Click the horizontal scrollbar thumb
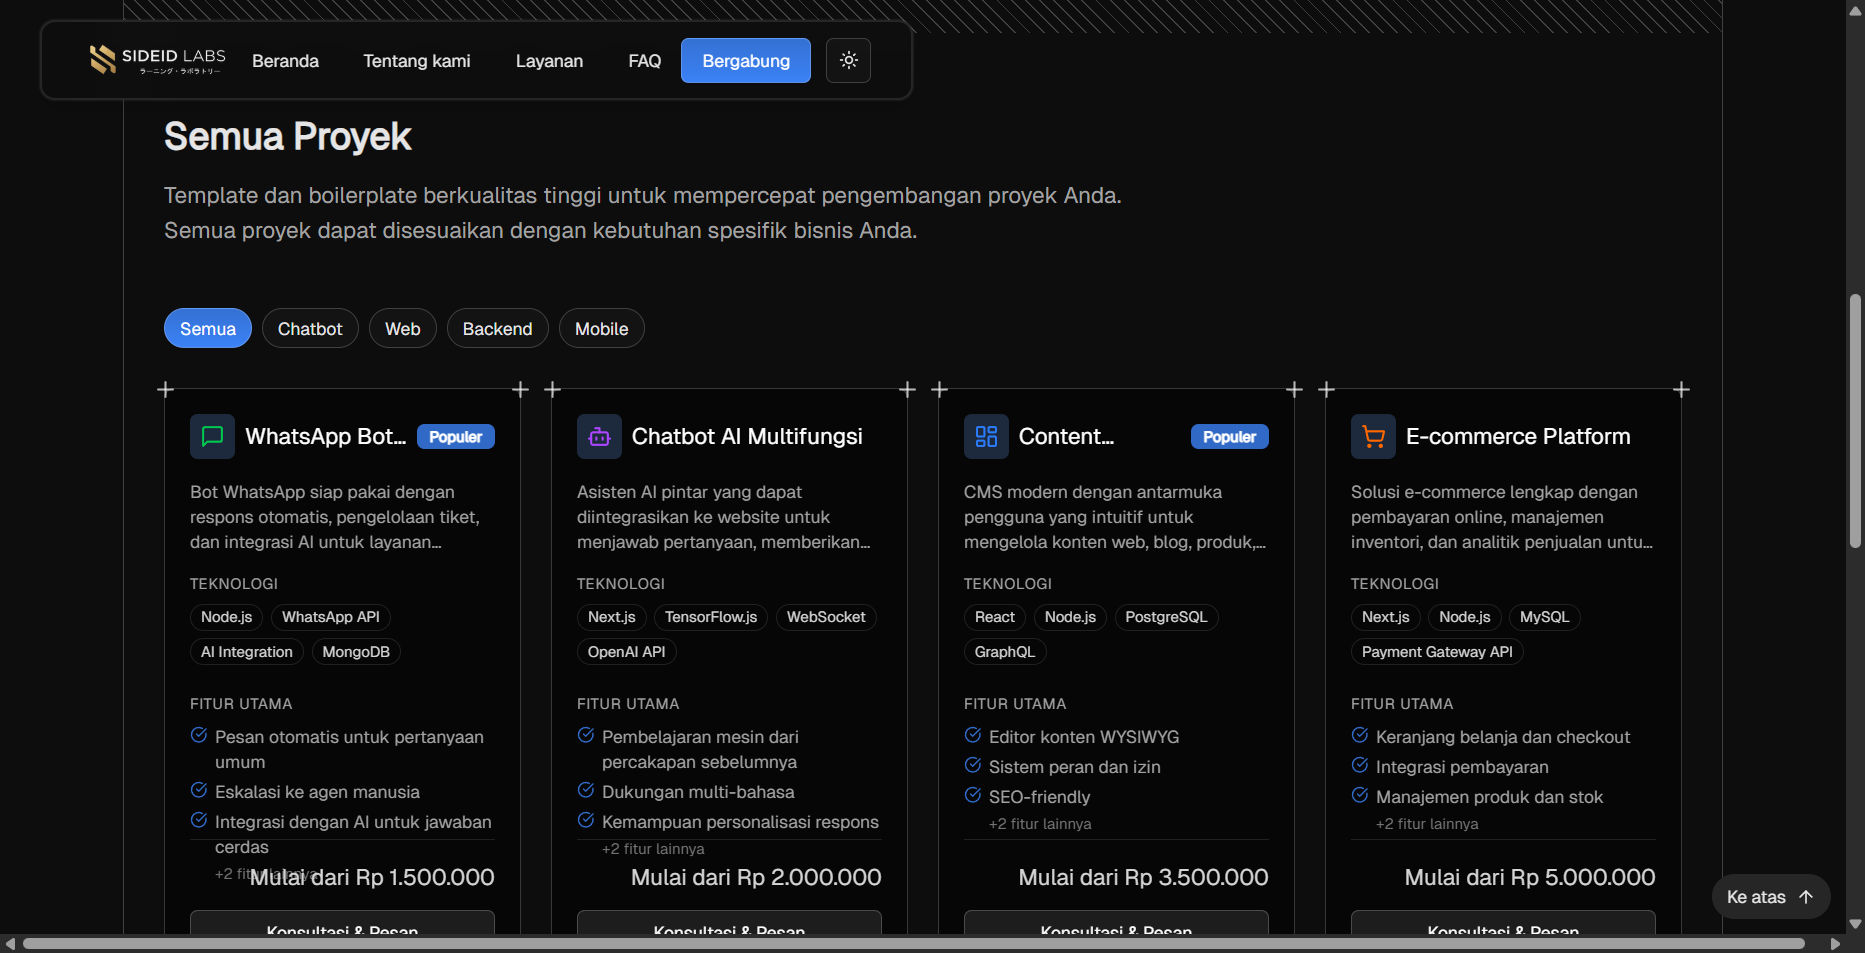The height and width of the screenshot is (953, 1865). tap(913, 944)
